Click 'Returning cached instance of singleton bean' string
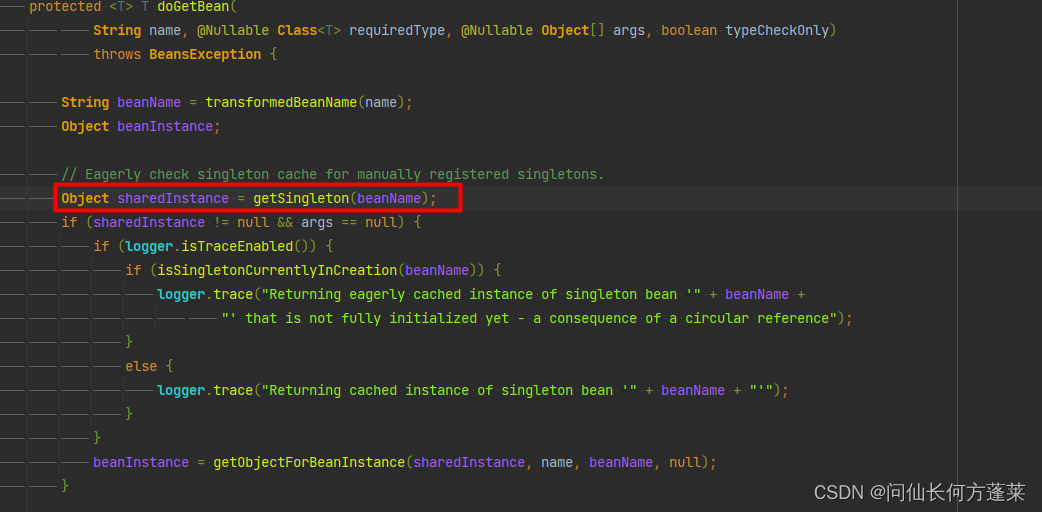This screenshot has width=1042, height=512. click(x=449, y=390)
